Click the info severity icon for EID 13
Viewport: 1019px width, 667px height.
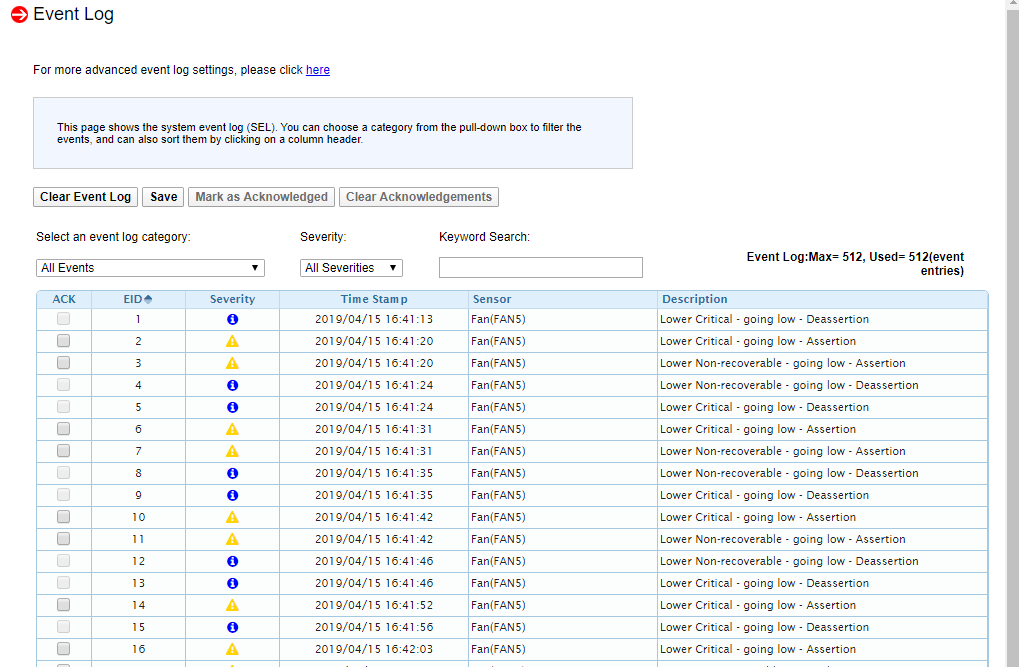tap(232, 583)
